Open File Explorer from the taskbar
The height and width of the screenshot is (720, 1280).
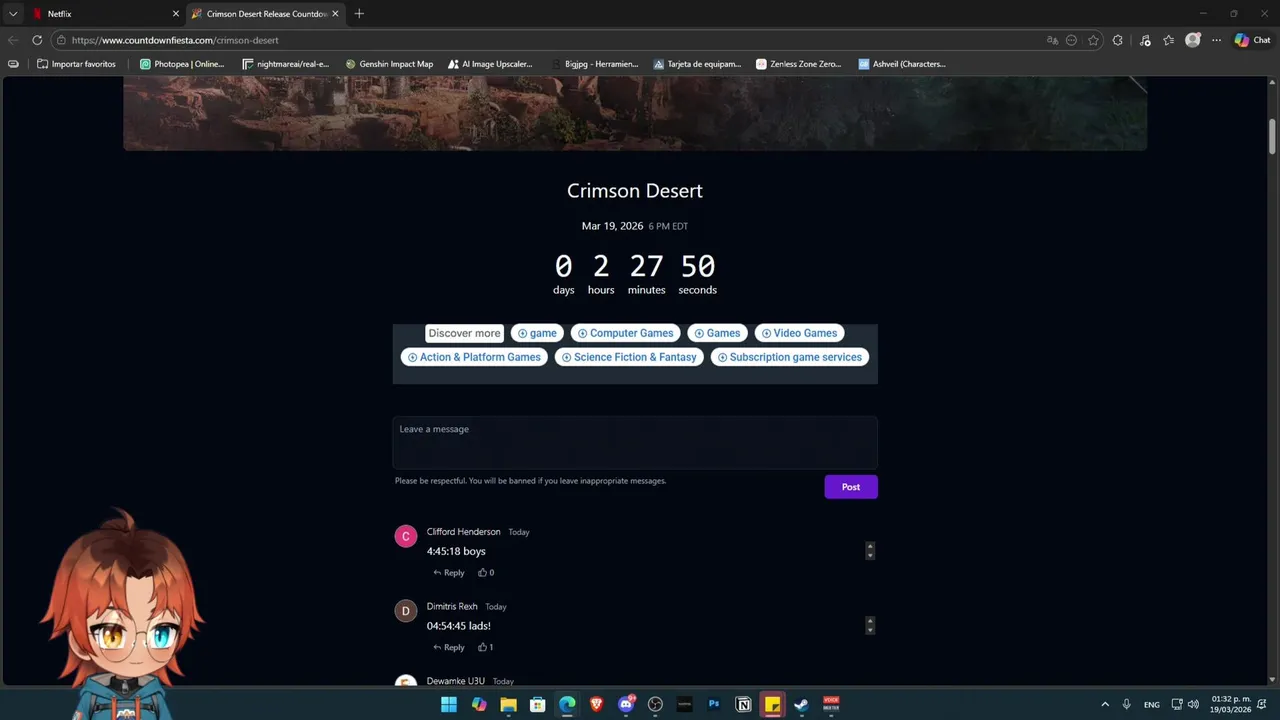click(x=508, y=704)
